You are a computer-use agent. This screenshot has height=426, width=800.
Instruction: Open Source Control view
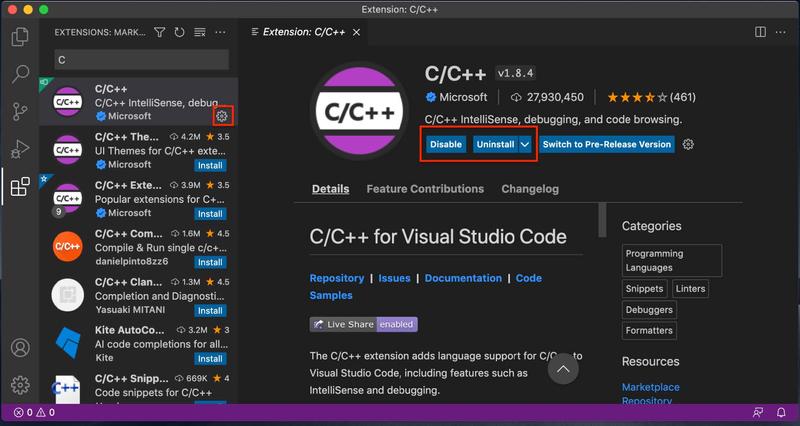coord(19,111)
